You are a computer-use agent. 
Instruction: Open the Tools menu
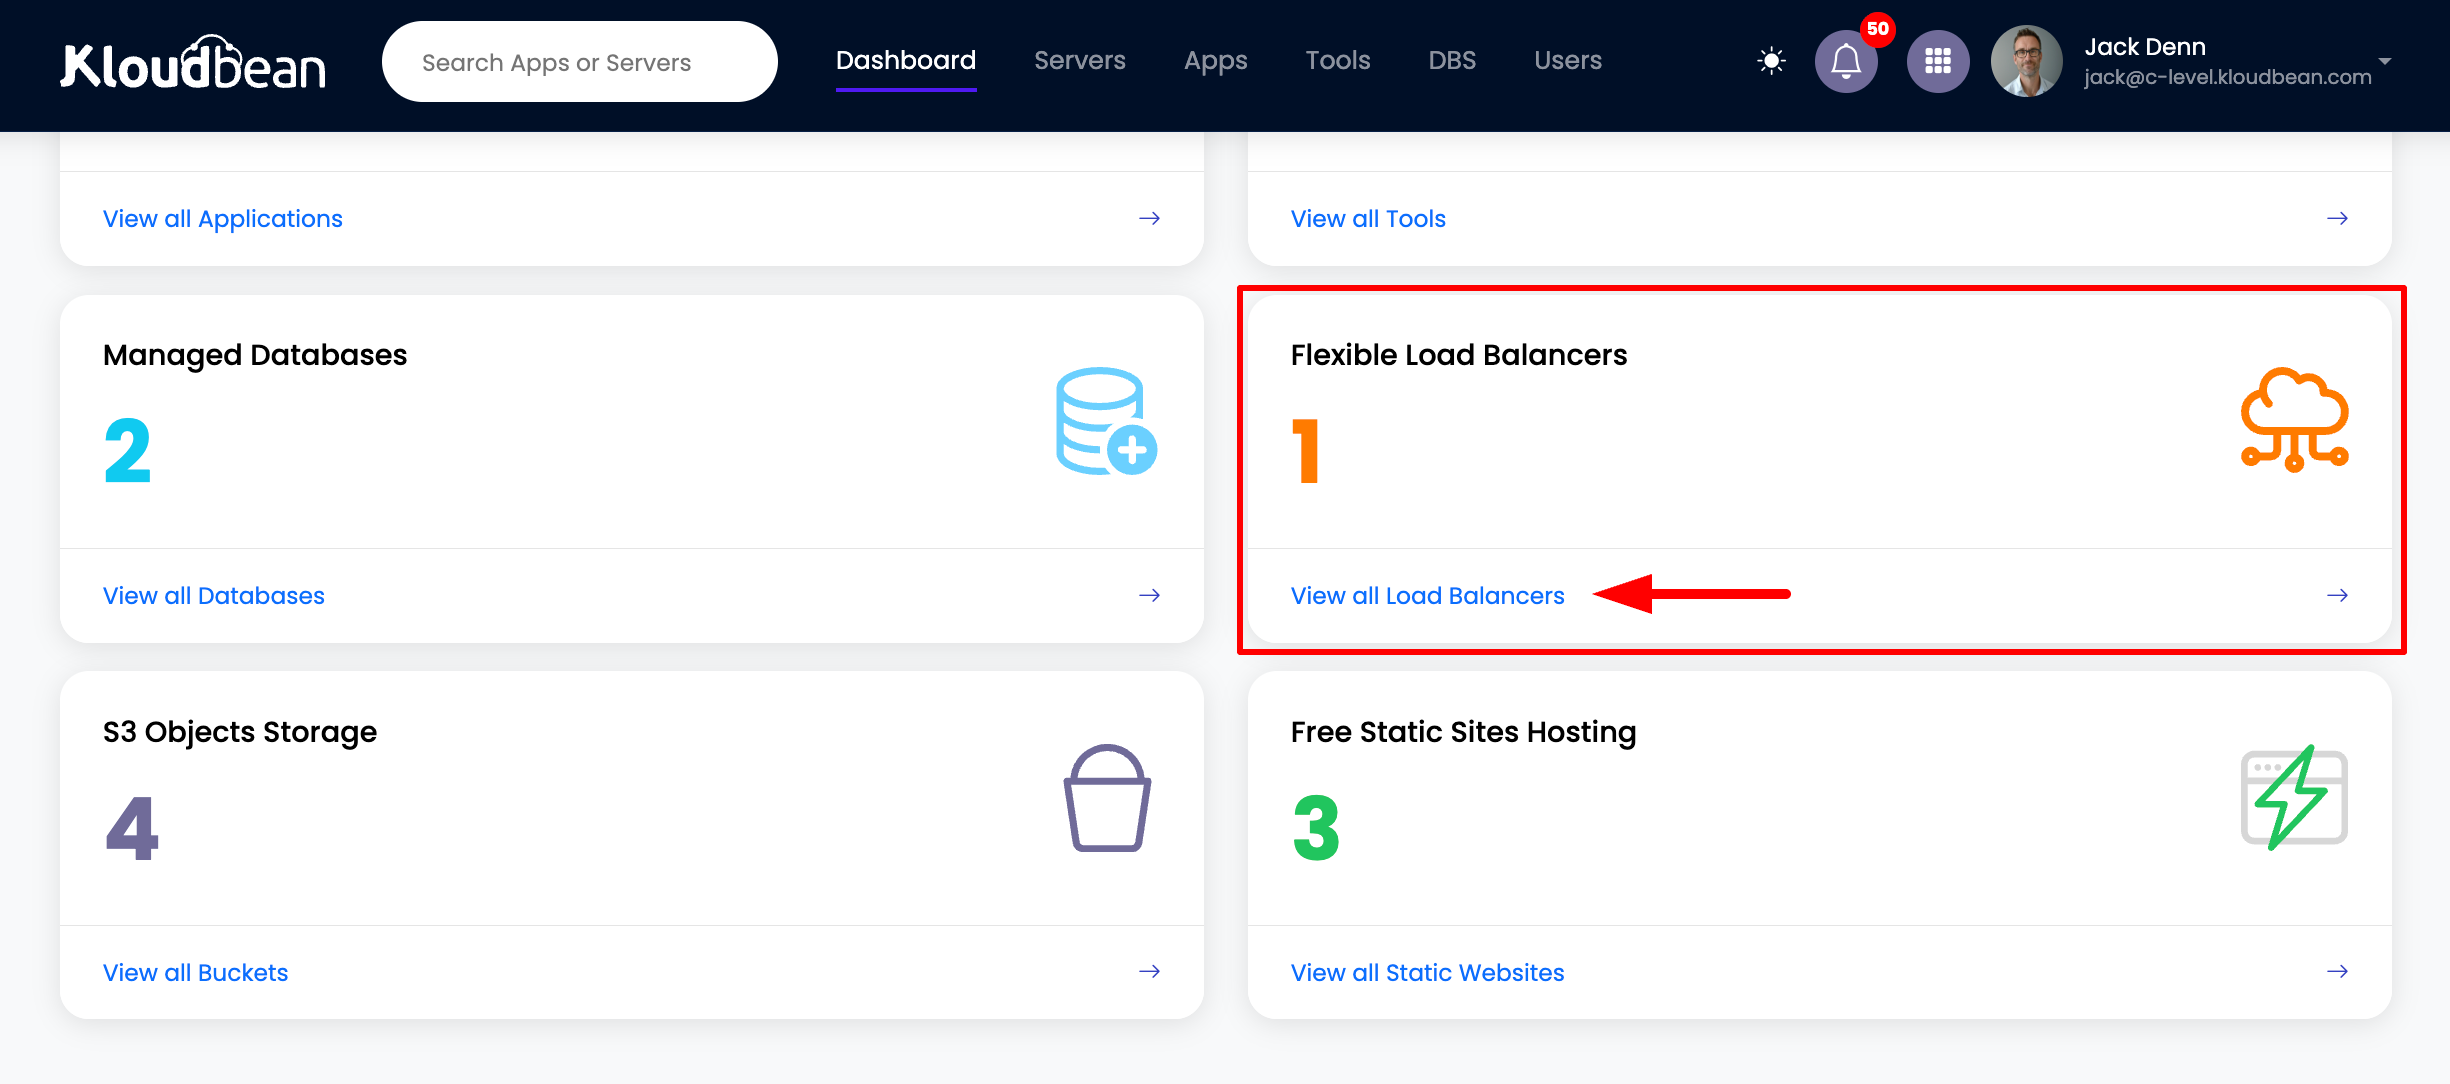pyautogui.click(x=1338, y=60)
